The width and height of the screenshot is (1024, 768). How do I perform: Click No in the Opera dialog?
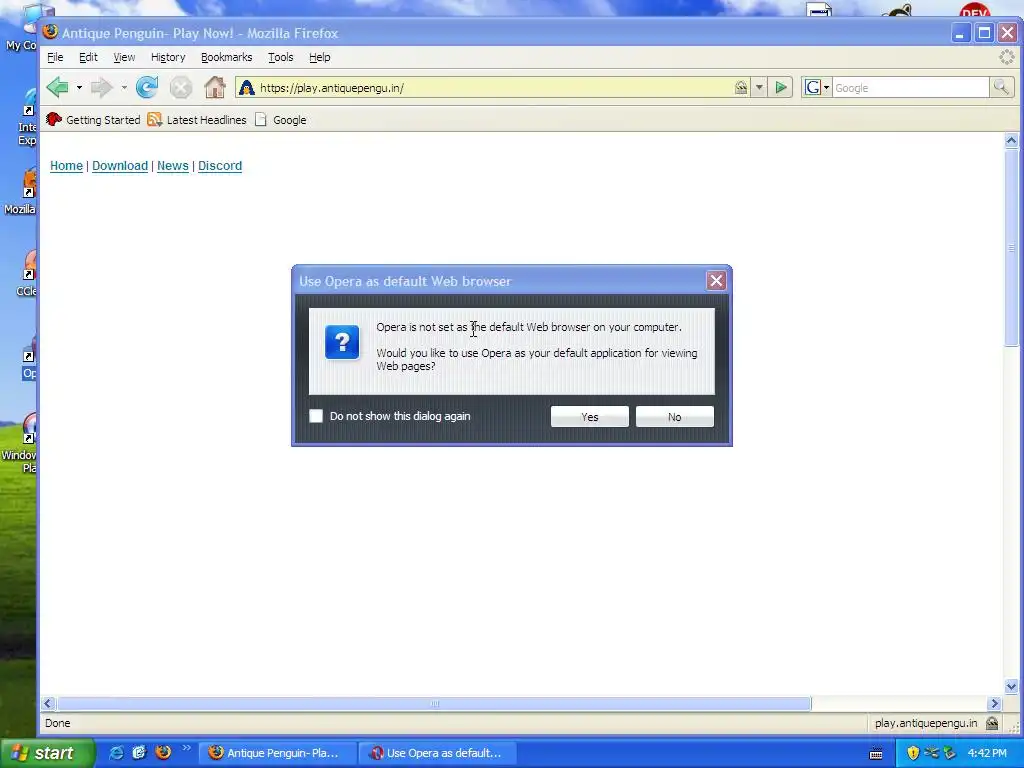pos(675,417)
